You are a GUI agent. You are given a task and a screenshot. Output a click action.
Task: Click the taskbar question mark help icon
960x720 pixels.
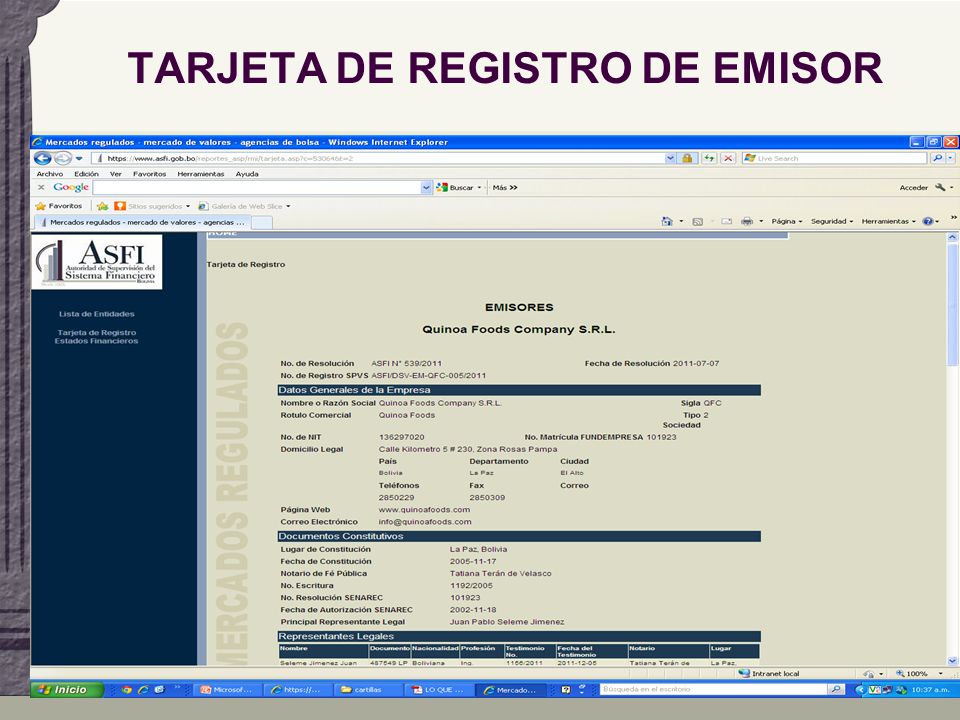click(x=566, y=689)
